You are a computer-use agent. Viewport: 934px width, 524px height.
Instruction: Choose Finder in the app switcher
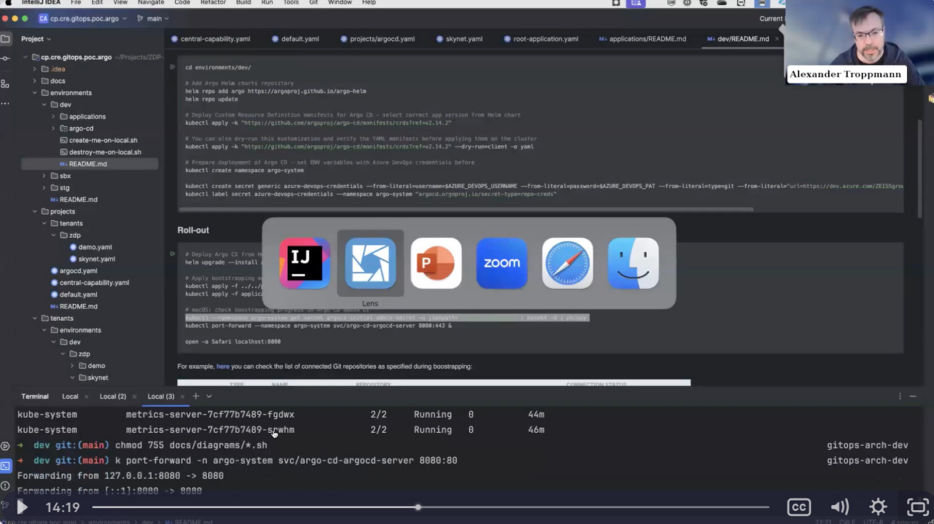coord(633,263)
